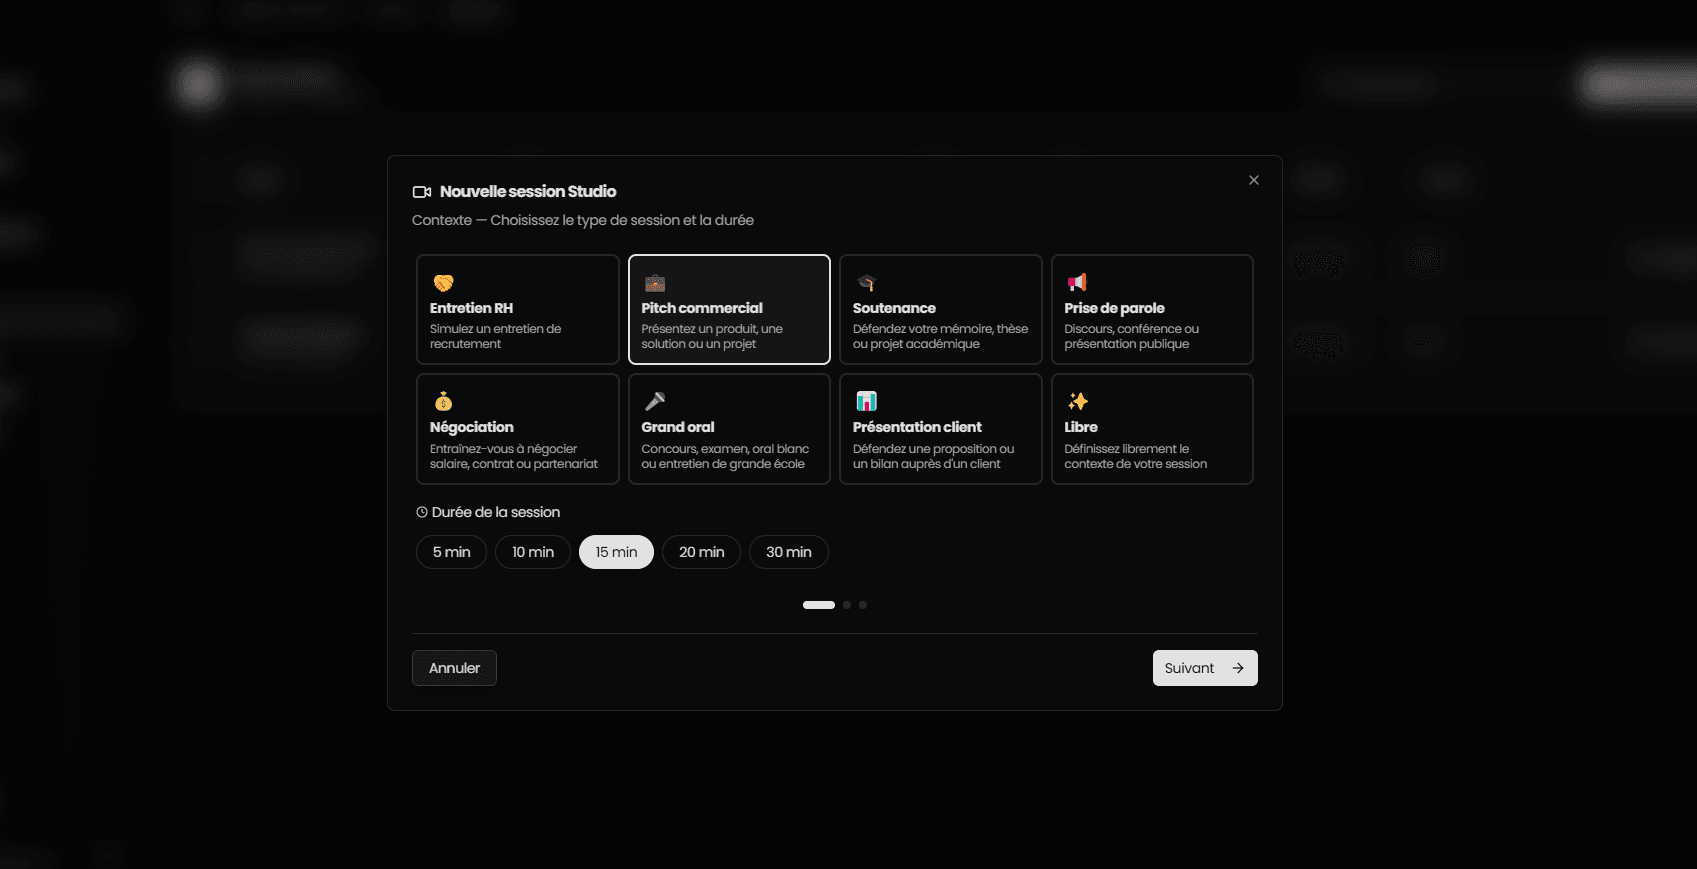Jump to the second step dot

click(x=847, y=605)
